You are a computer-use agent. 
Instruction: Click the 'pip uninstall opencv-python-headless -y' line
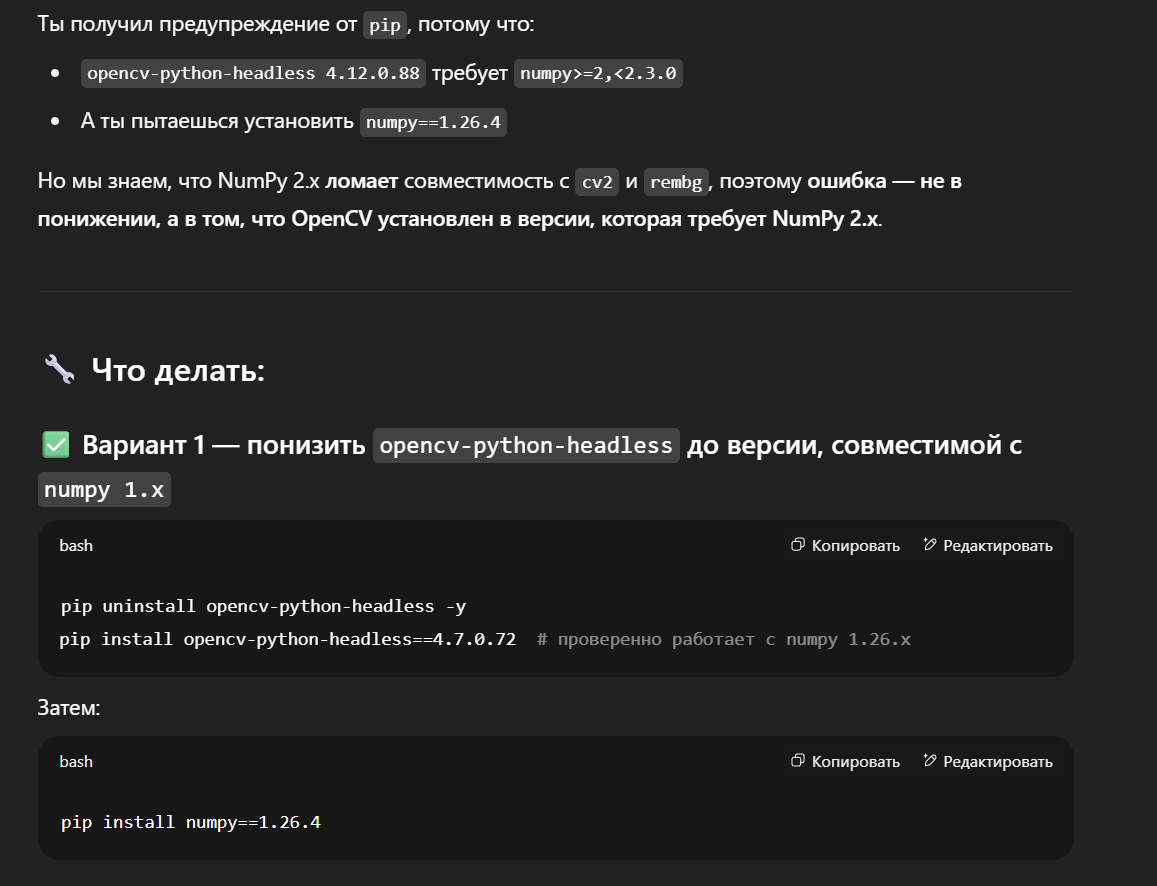pos(263,606)
